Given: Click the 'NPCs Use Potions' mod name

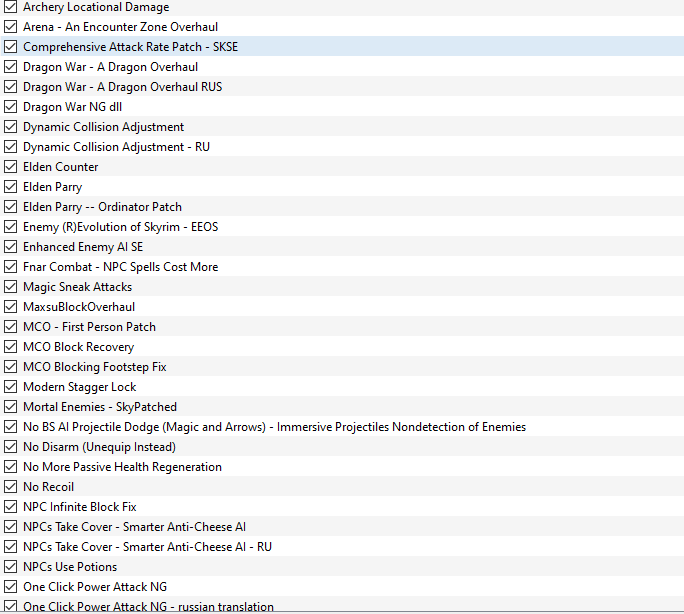Looking at the screenshot, I should point(70,567).
